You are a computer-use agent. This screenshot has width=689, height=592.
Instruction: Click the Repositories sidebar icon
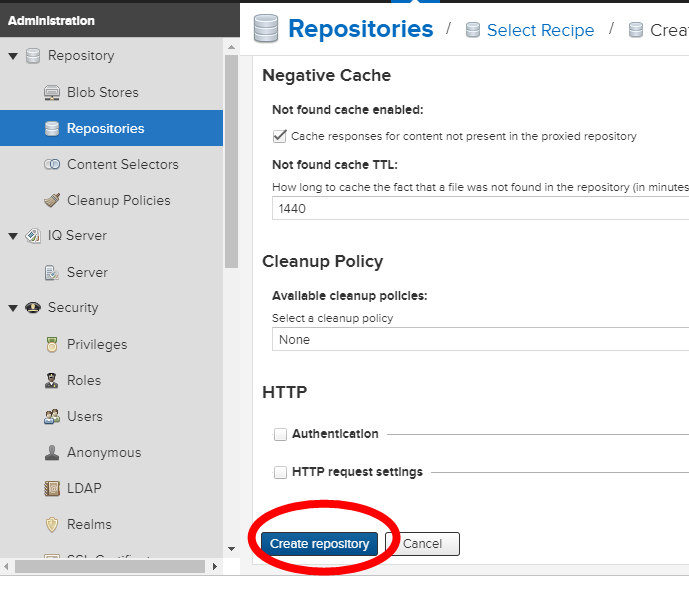tap(52, 128)
